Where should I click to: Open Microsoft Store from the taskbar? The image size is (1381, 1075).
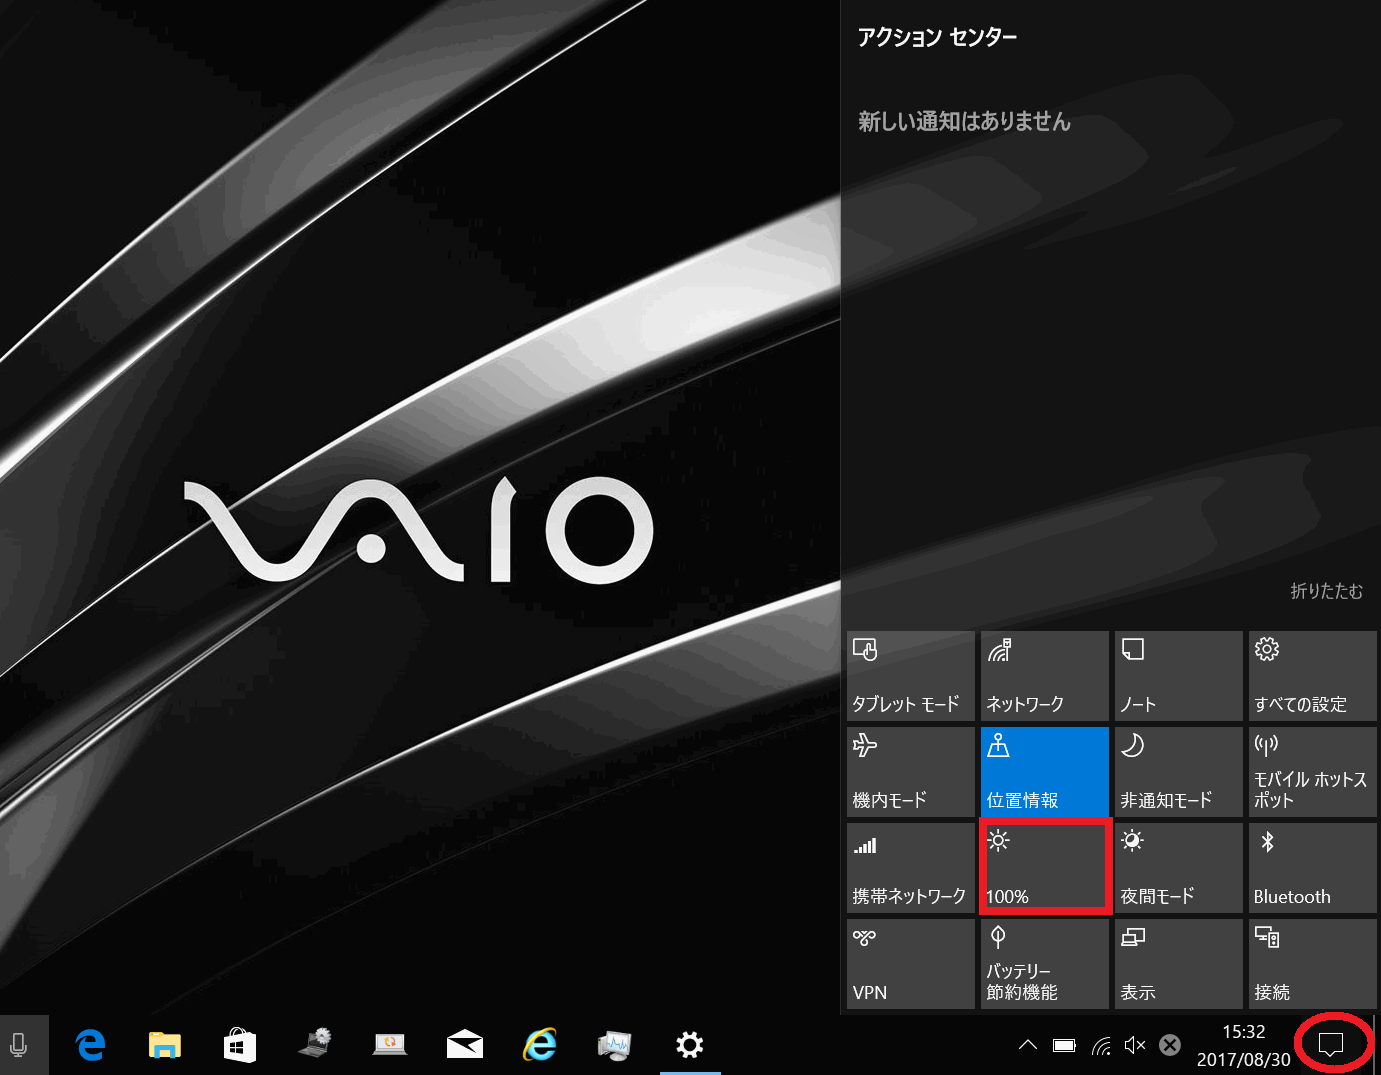[x=240, y=1046]
